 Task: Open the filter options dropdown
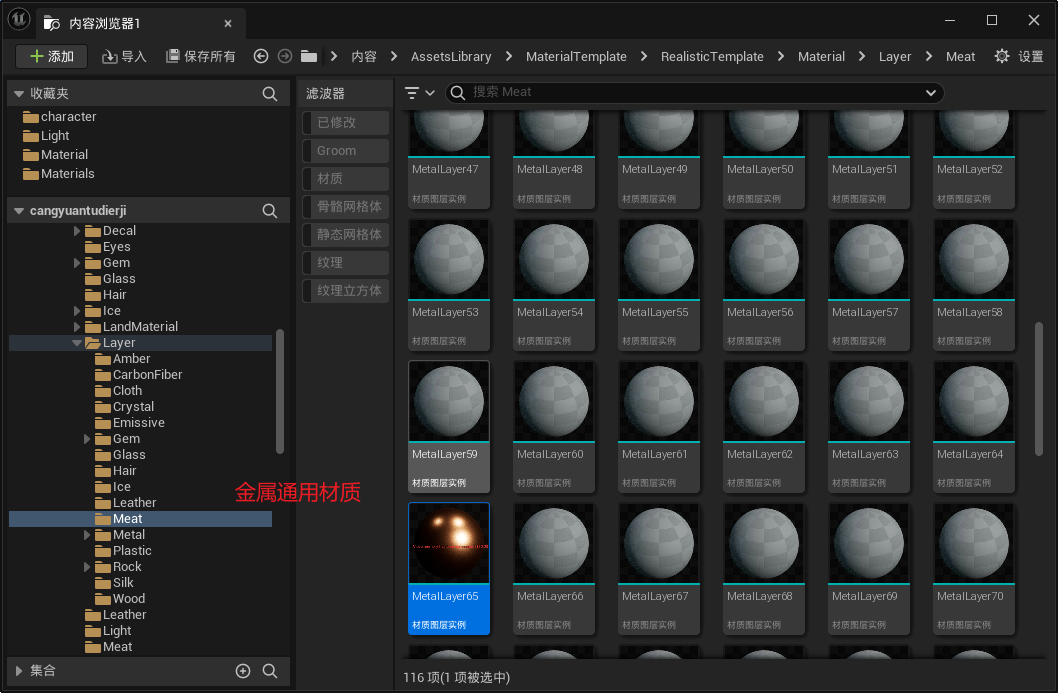click(419, 93)
